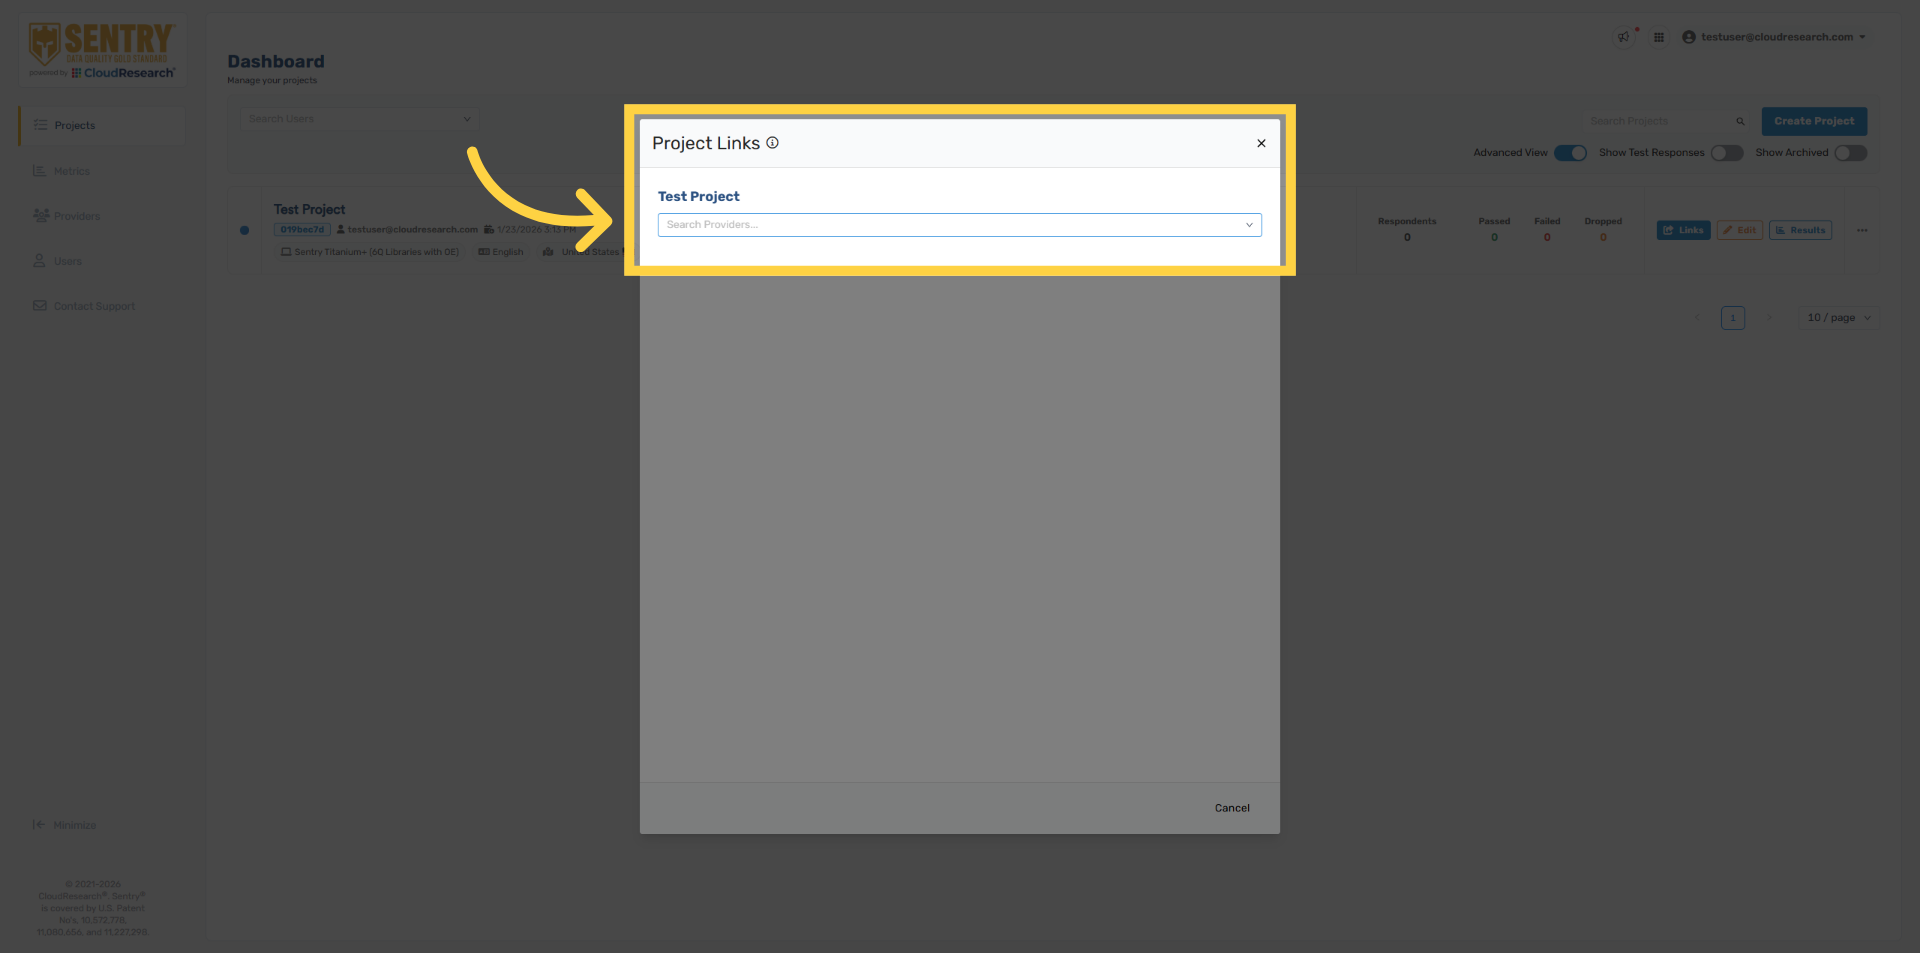
Task: Cancel the Project Links dialog
Action: tap(1231, 807)
